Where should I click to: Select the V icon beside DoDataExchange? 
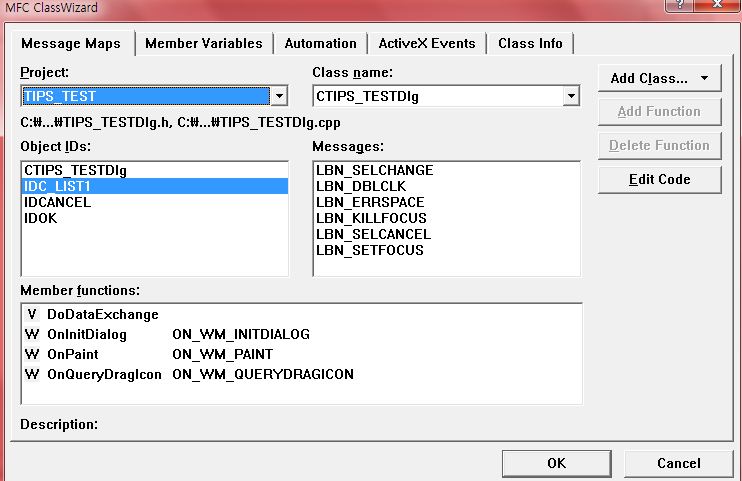[31, 314]
